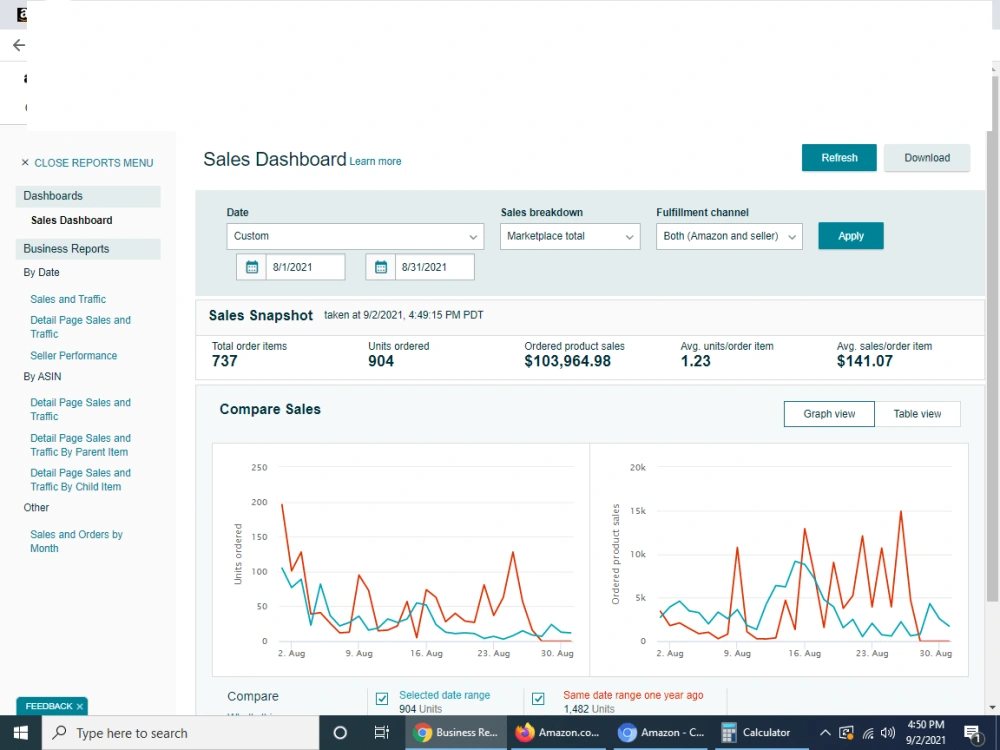Image resolution: width=1000 pixels, height=750 pixels.
Task: Open Detail Page Sales and Traffic By Parent Item
Action: coord(80,445)
